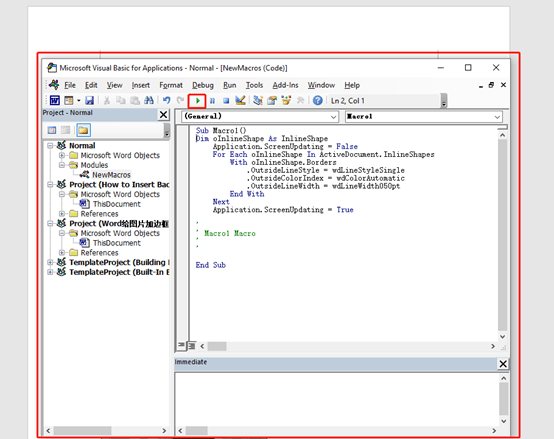
Task: Open Properties Window toolbar icon
Action: 272,101
